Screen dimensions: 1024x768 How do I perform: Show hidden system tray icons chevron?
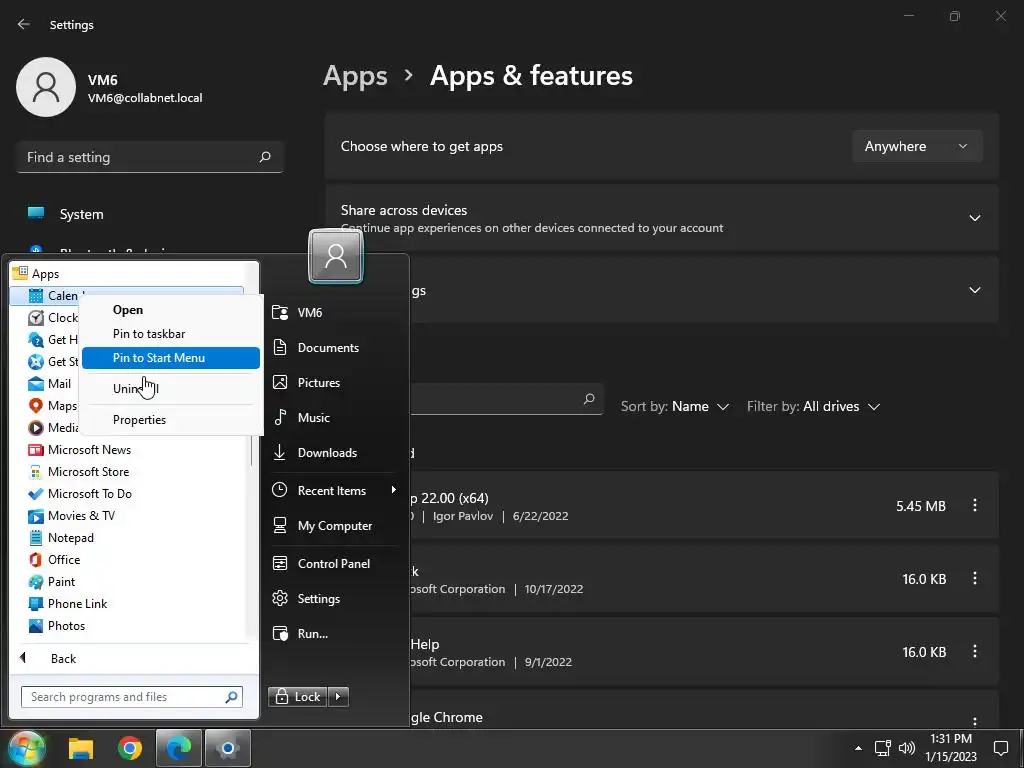[858, 748]
